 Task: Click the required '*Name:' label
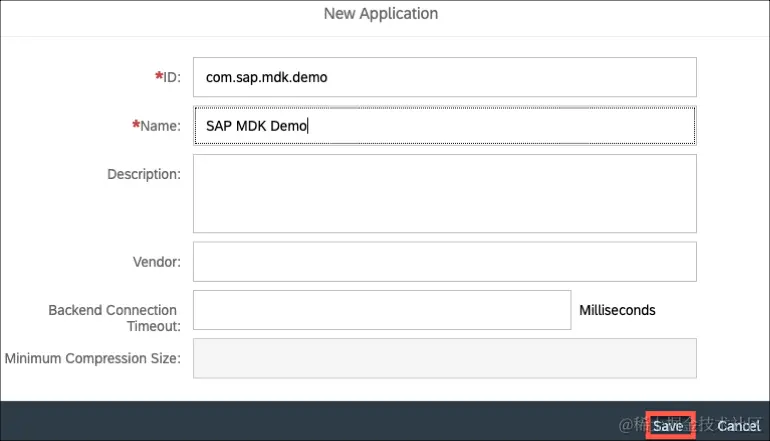(x=156, y=126)
